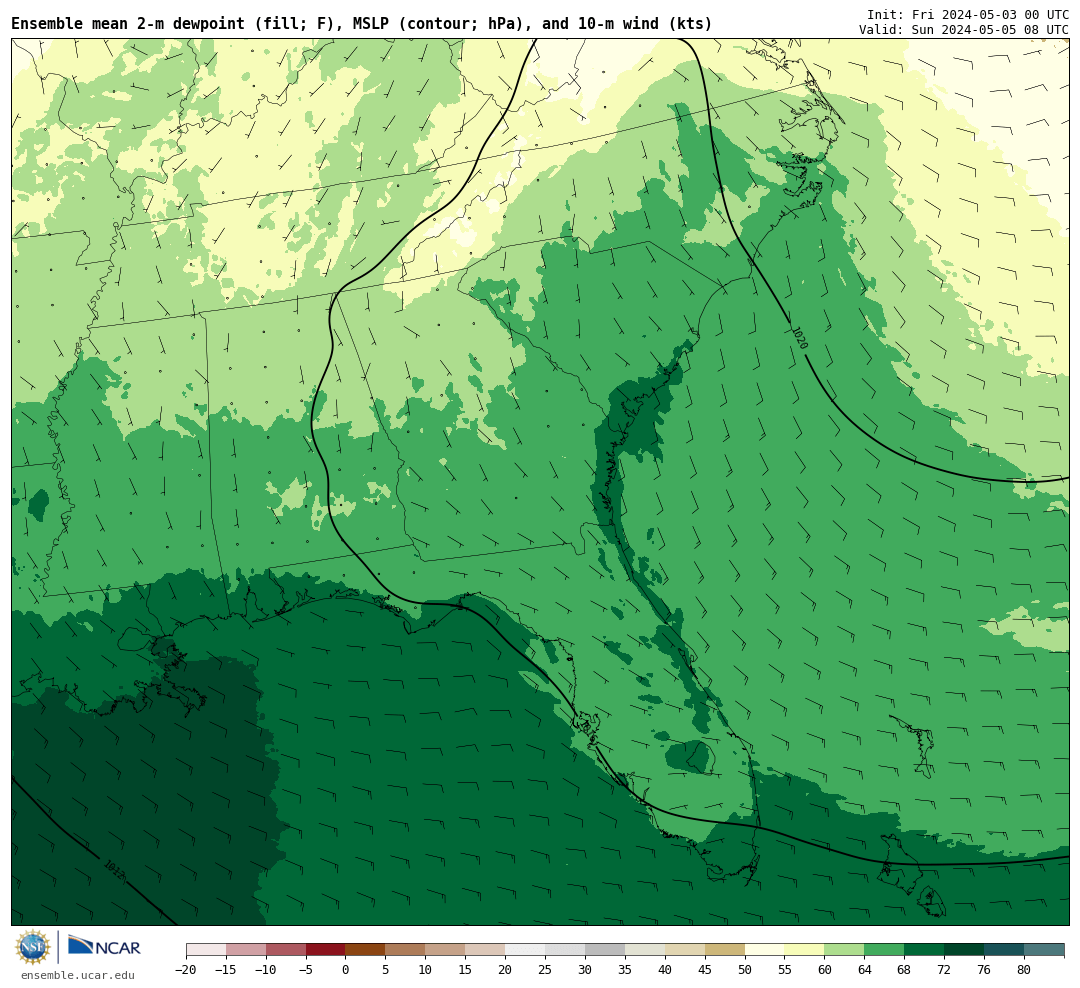Click the colorbar swatch between -20 and -15
Viewport: 1080px width, 988px height.
(x=206, y=950)
